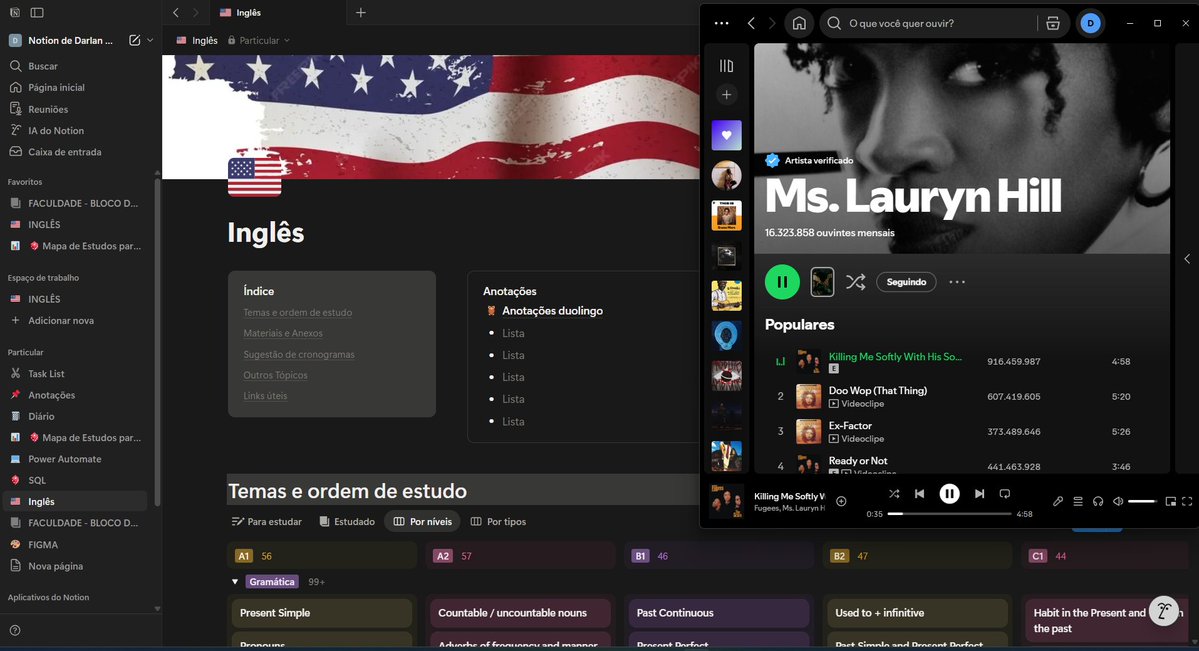Open Links úteis index link

point(265,395)
